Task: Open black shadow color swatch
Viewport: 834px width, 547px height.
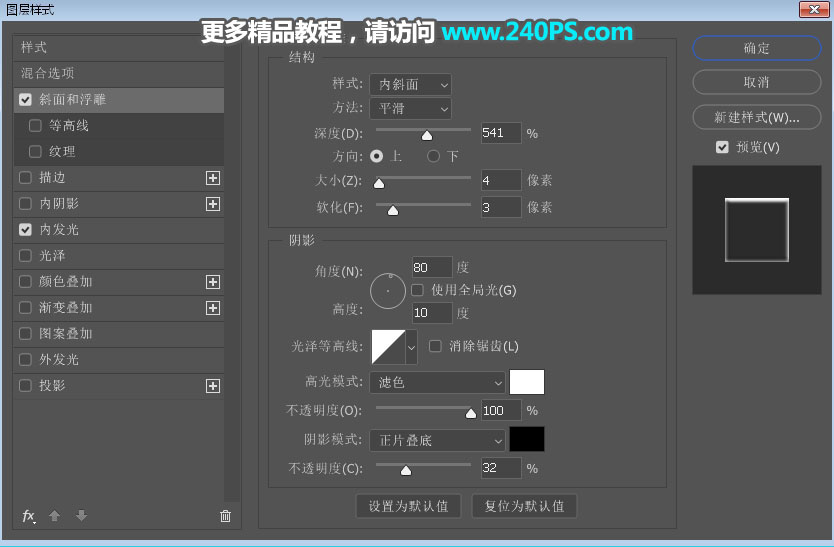Action: tap(527, 440)
